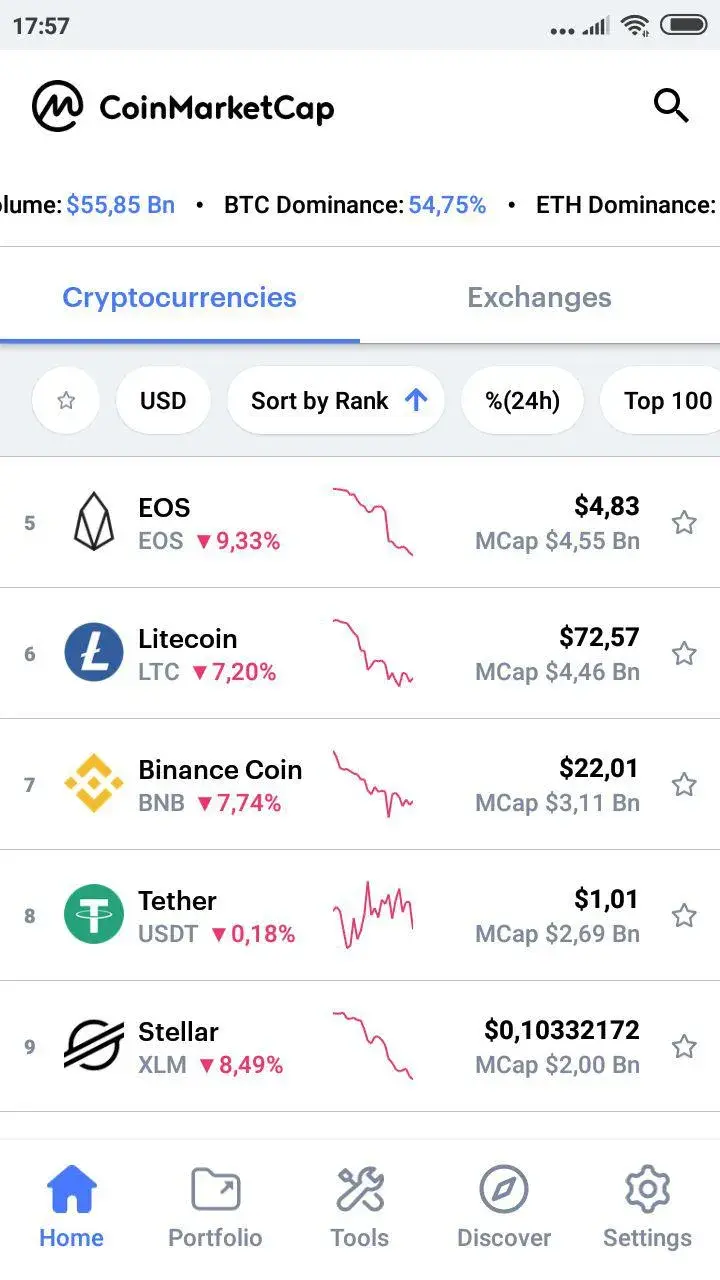Screen dimensions: 720x1280
Task: Toggle the watchlist star filter chip
Action: tap(66, 401)
